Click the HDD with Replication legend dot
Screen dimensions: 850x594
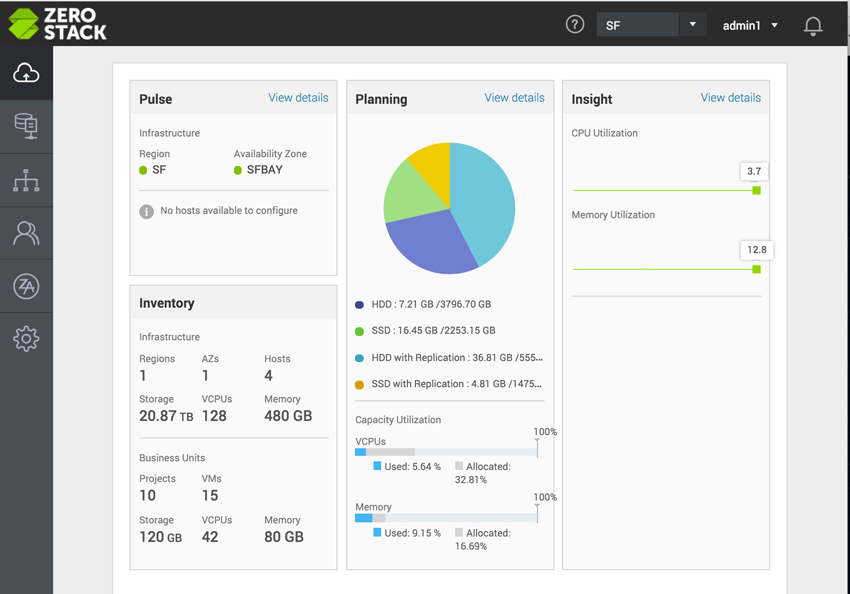359,358
